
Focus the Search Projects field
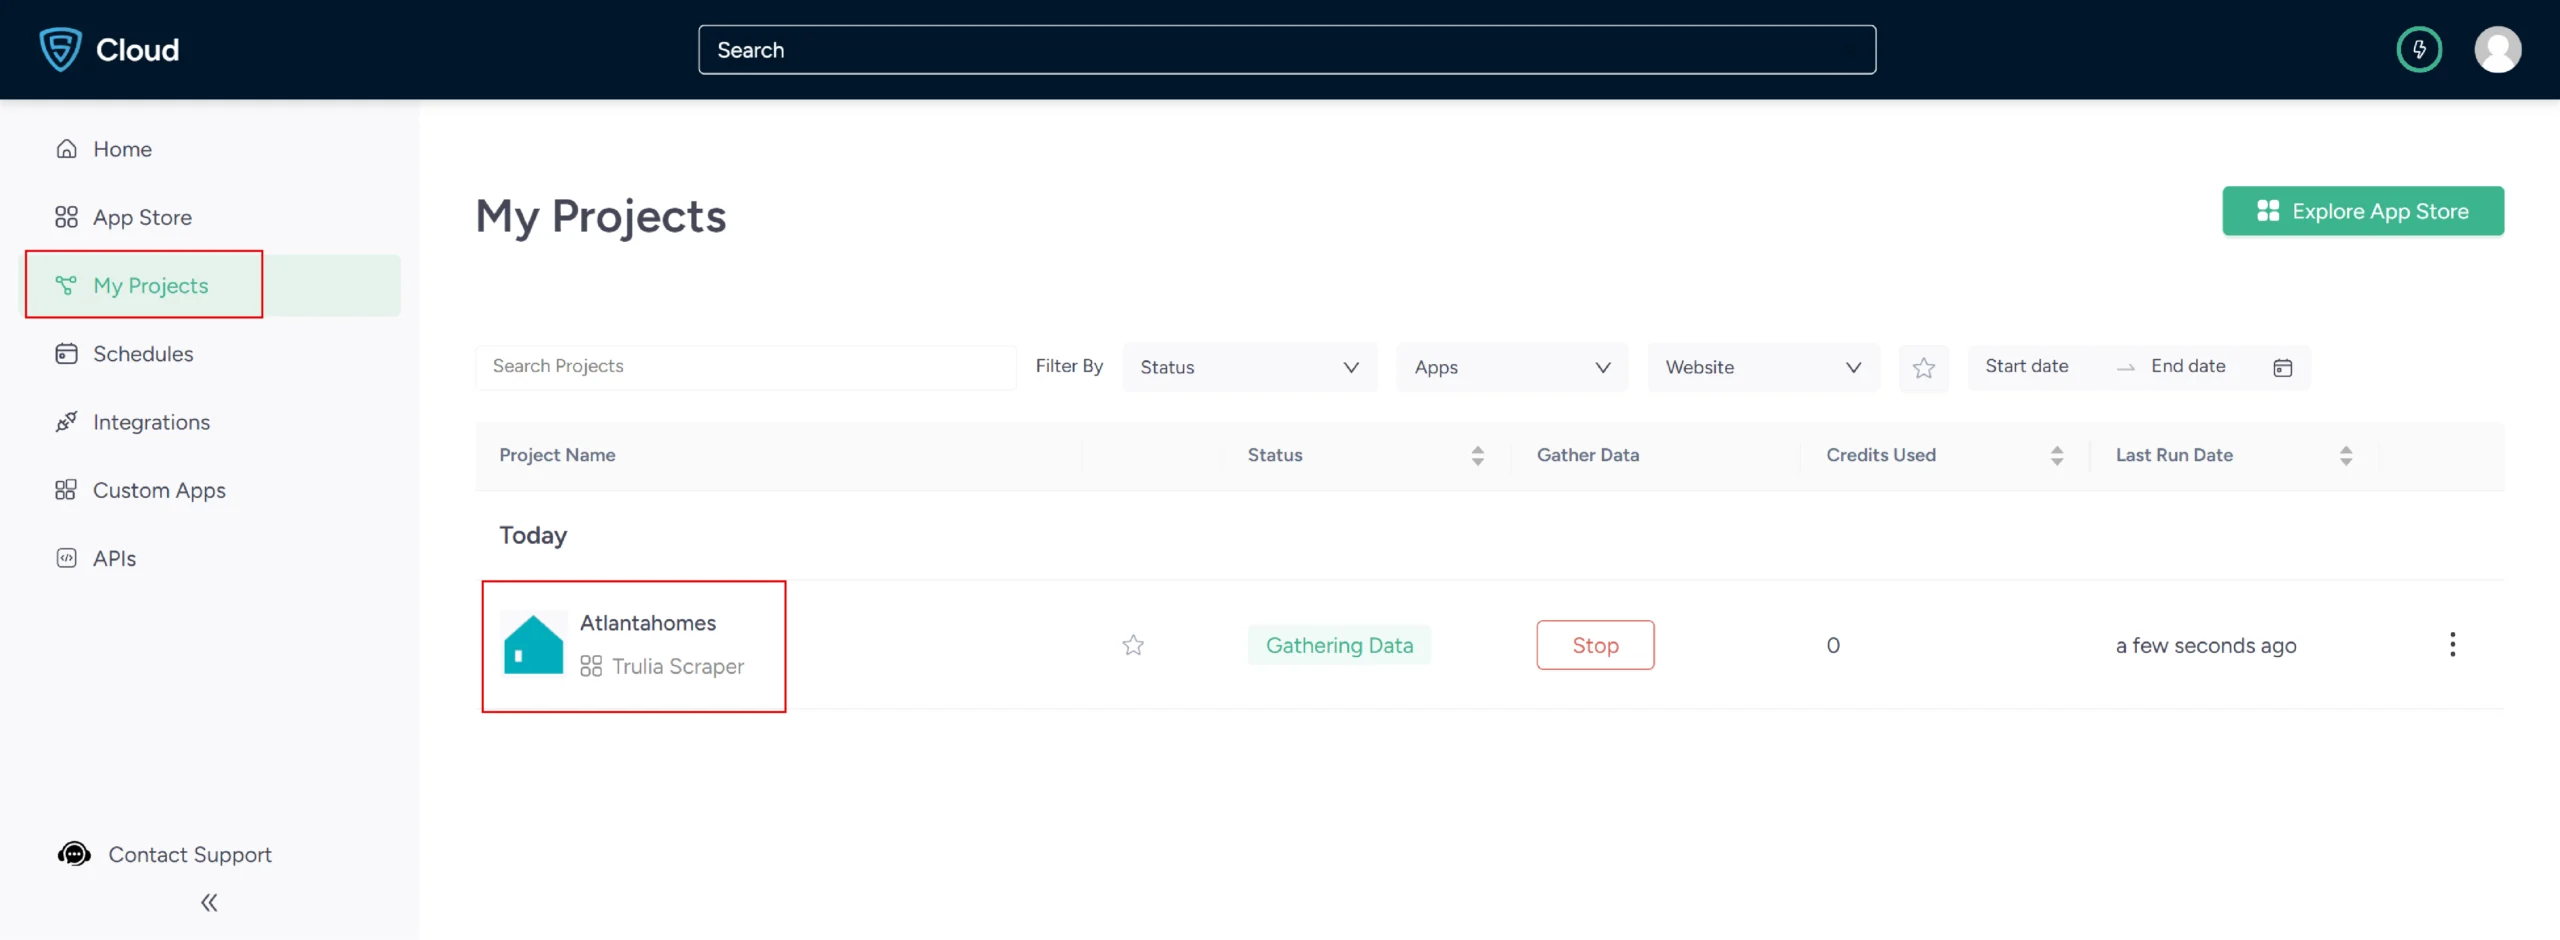[746, 367]
